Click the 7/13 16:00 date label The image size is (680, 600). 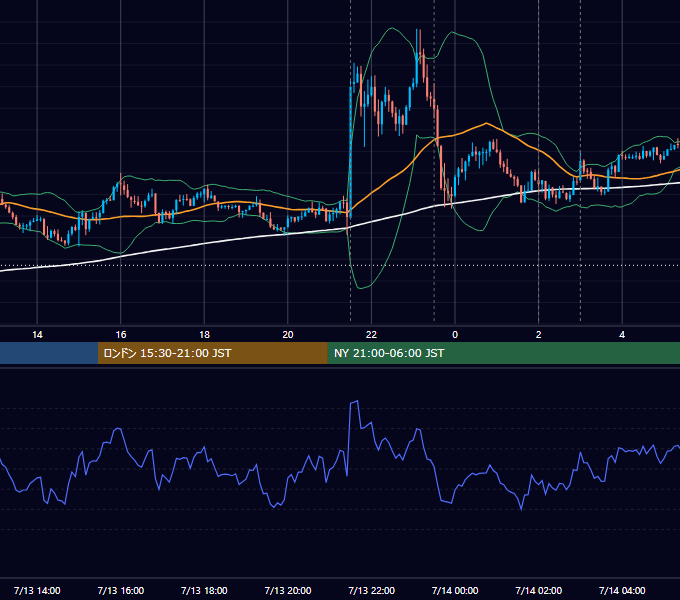(121, 590)
